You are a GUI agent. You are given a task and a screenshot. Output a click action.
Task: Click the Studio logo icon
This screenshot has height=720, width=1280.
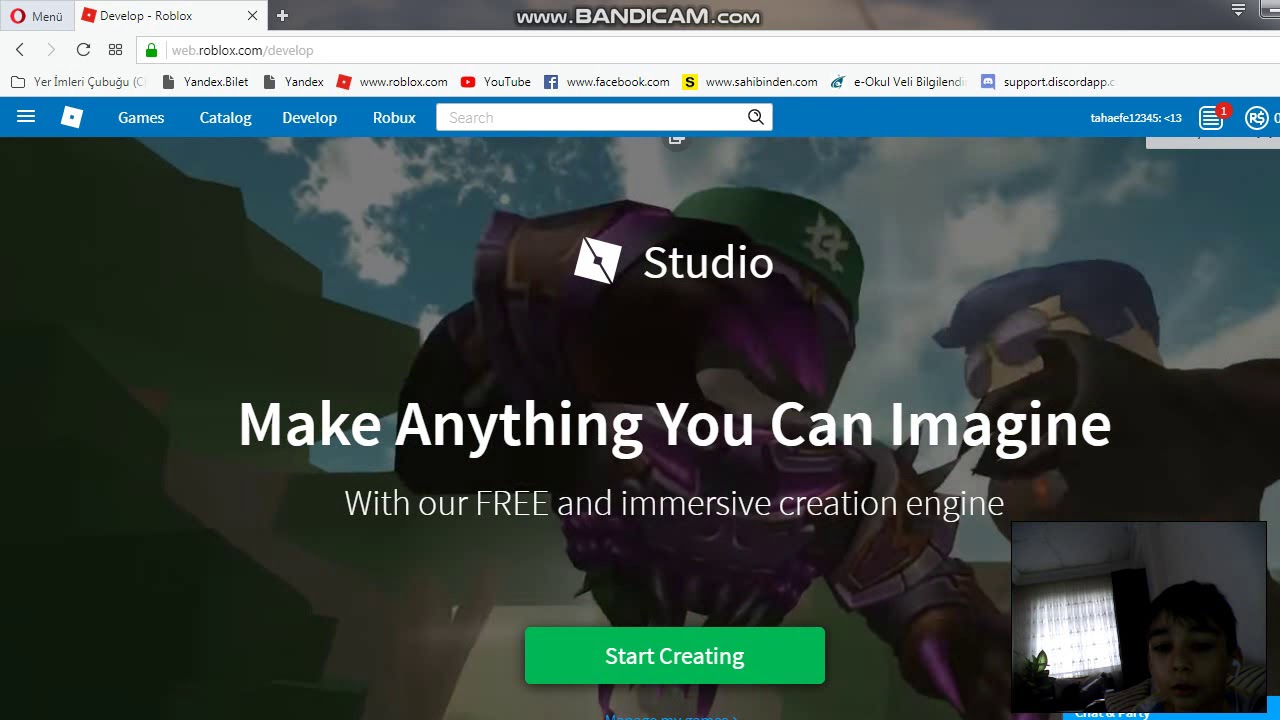click(x=598, y=261)
